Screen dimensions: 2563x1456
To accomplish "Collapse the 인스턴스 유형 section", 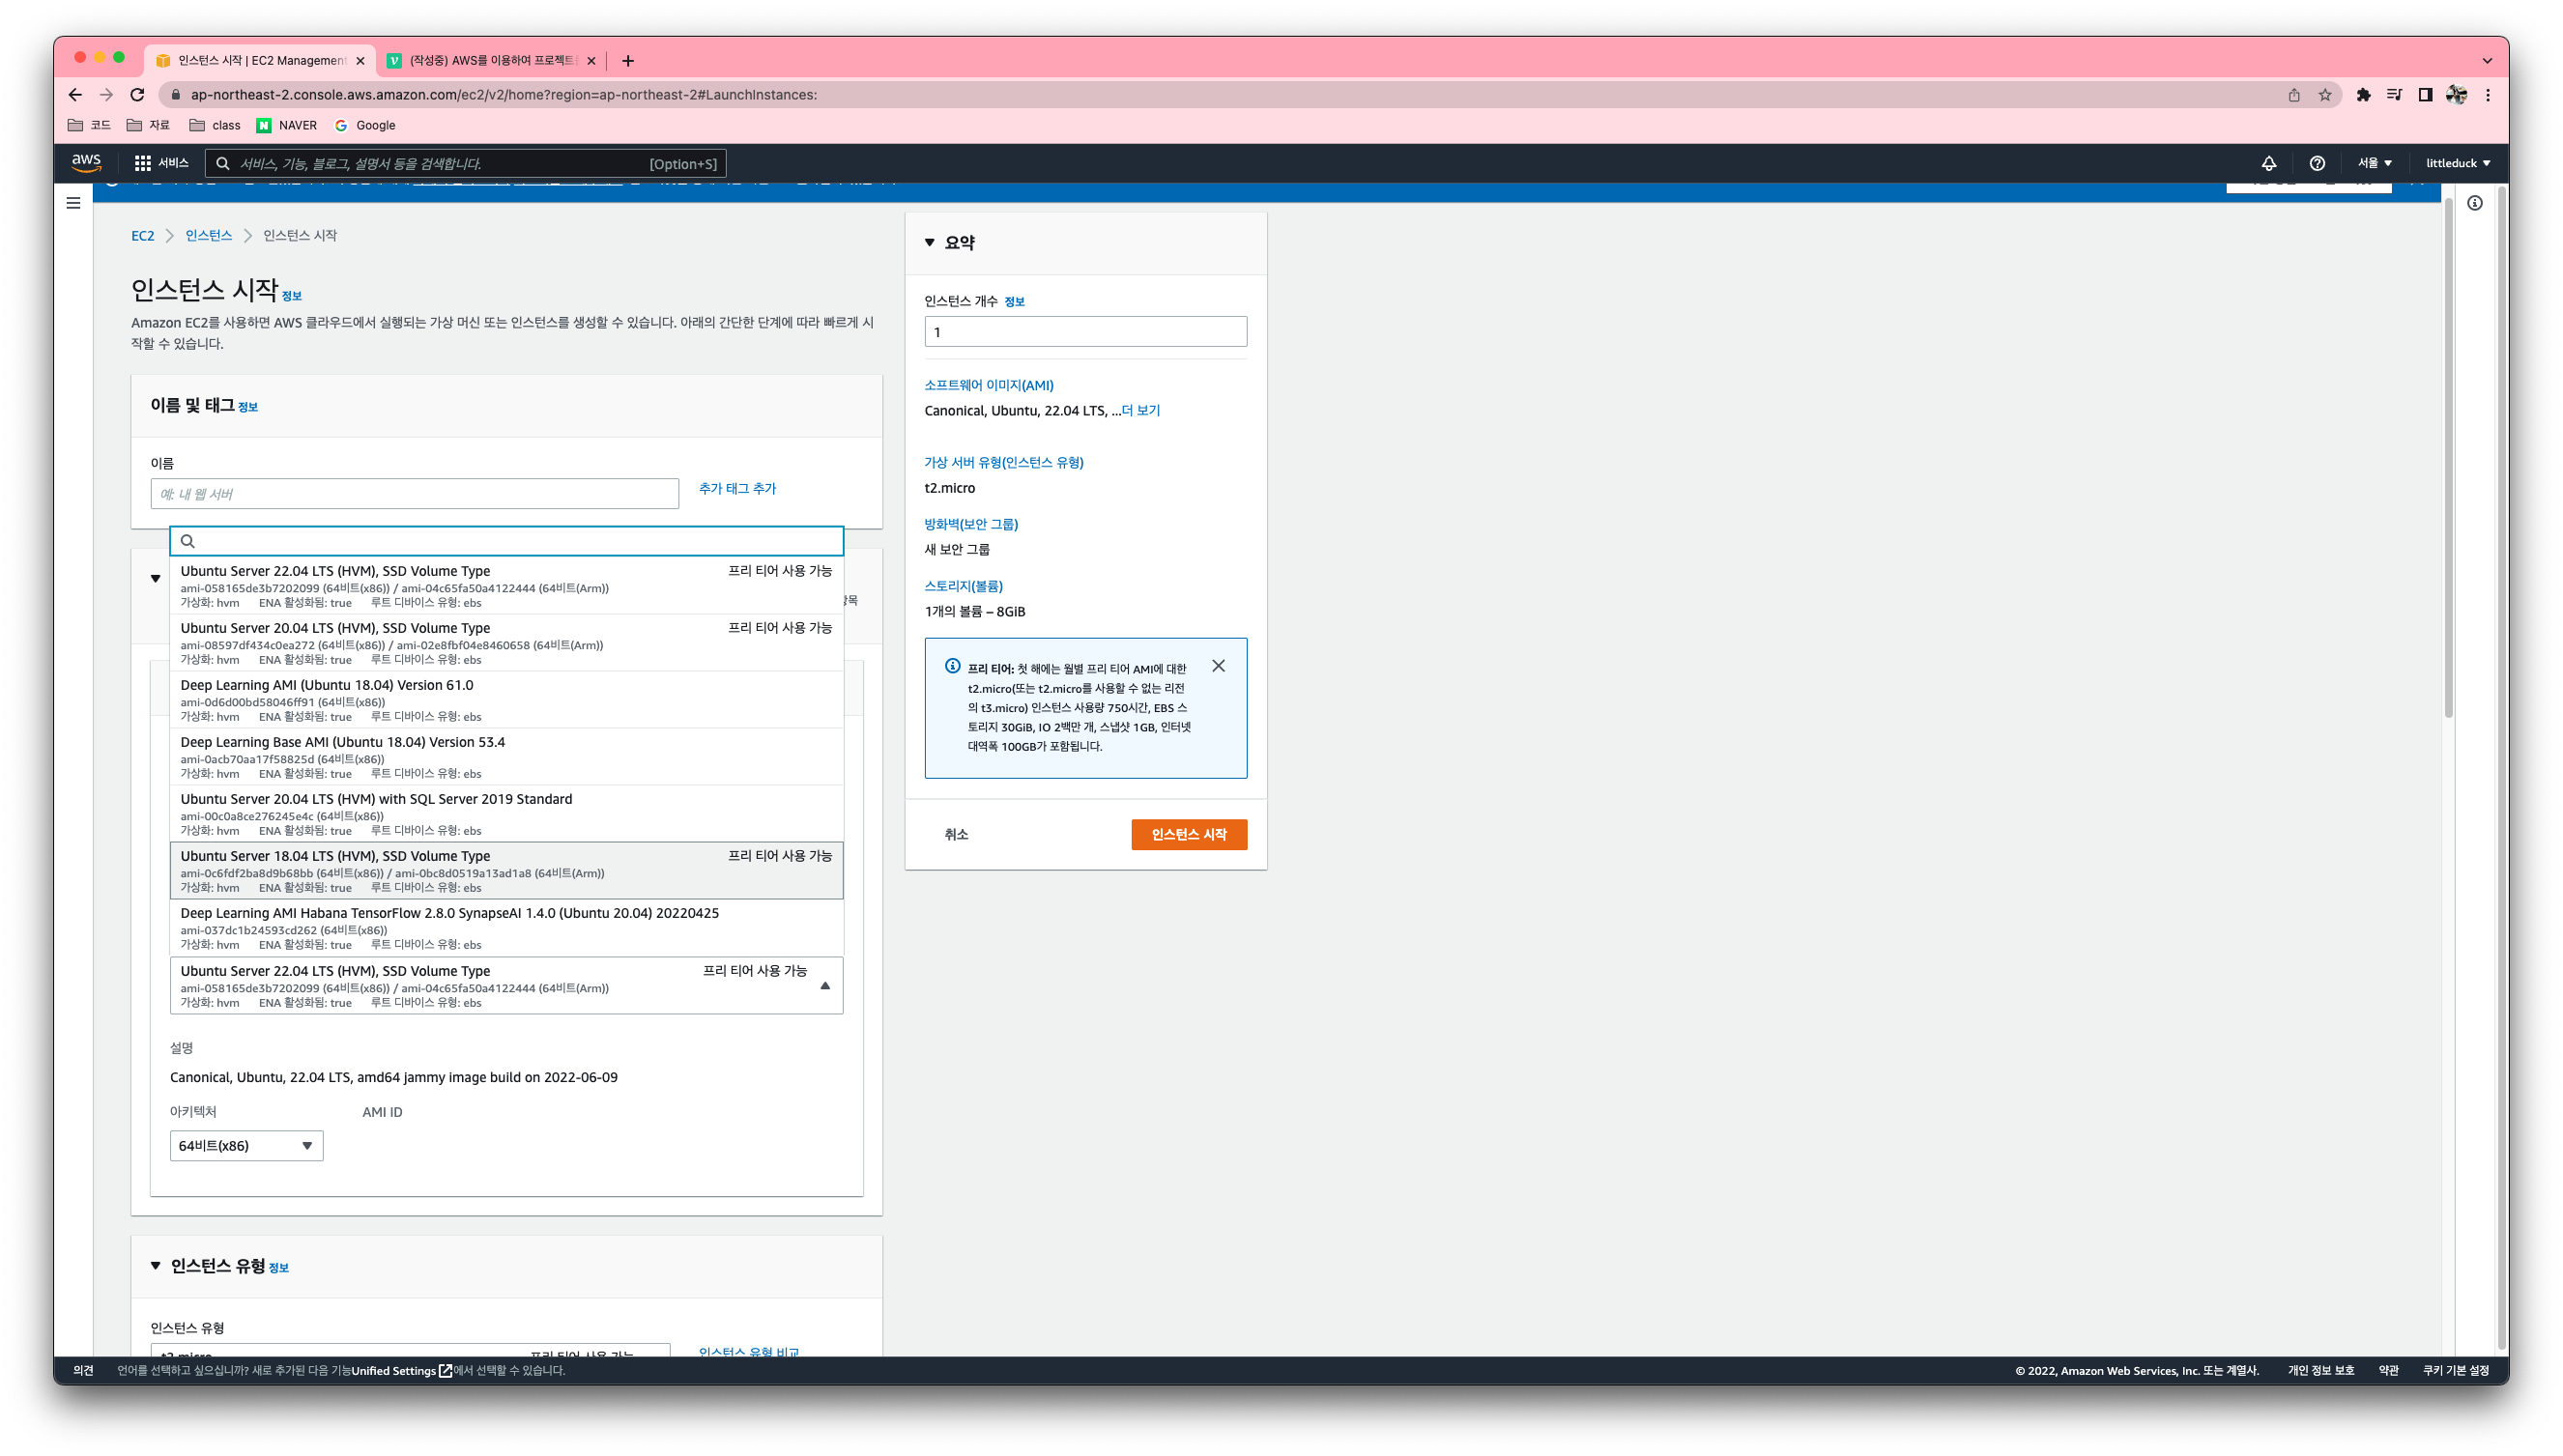I will (156, 1266).
